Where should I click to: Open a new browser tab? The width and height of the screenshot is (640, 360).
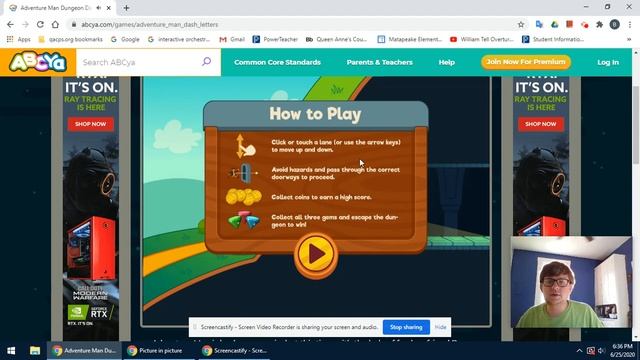(x=127, y=8)
